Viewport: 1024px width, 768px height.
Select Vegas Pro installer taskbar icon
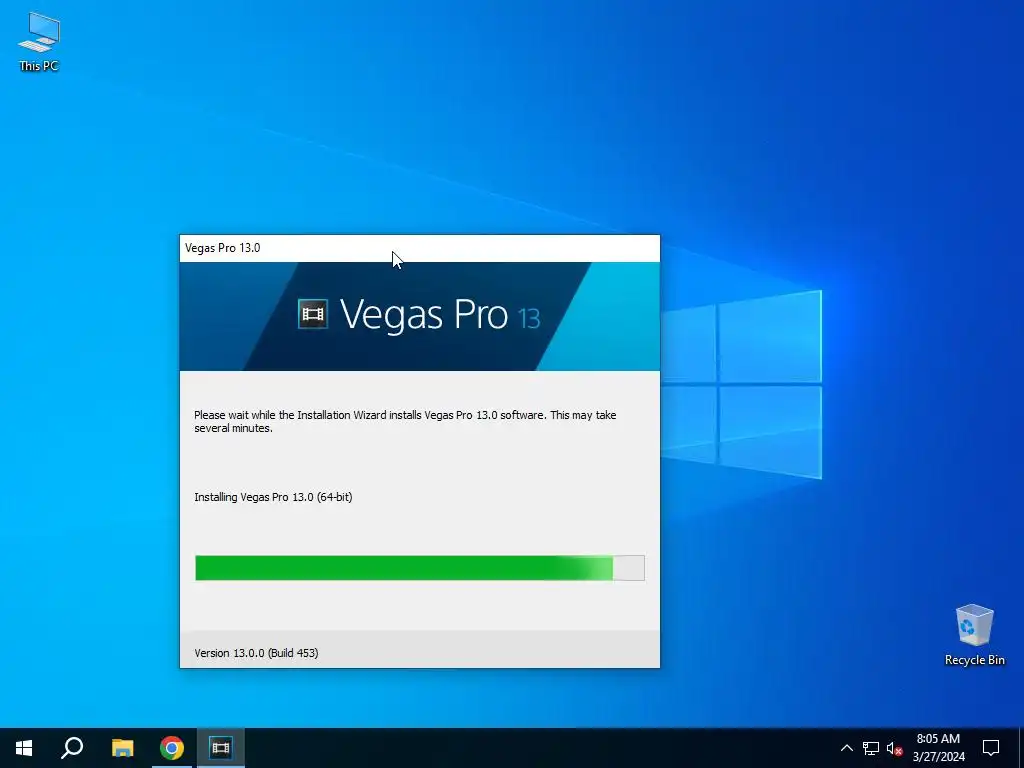[x=221, y=748]
